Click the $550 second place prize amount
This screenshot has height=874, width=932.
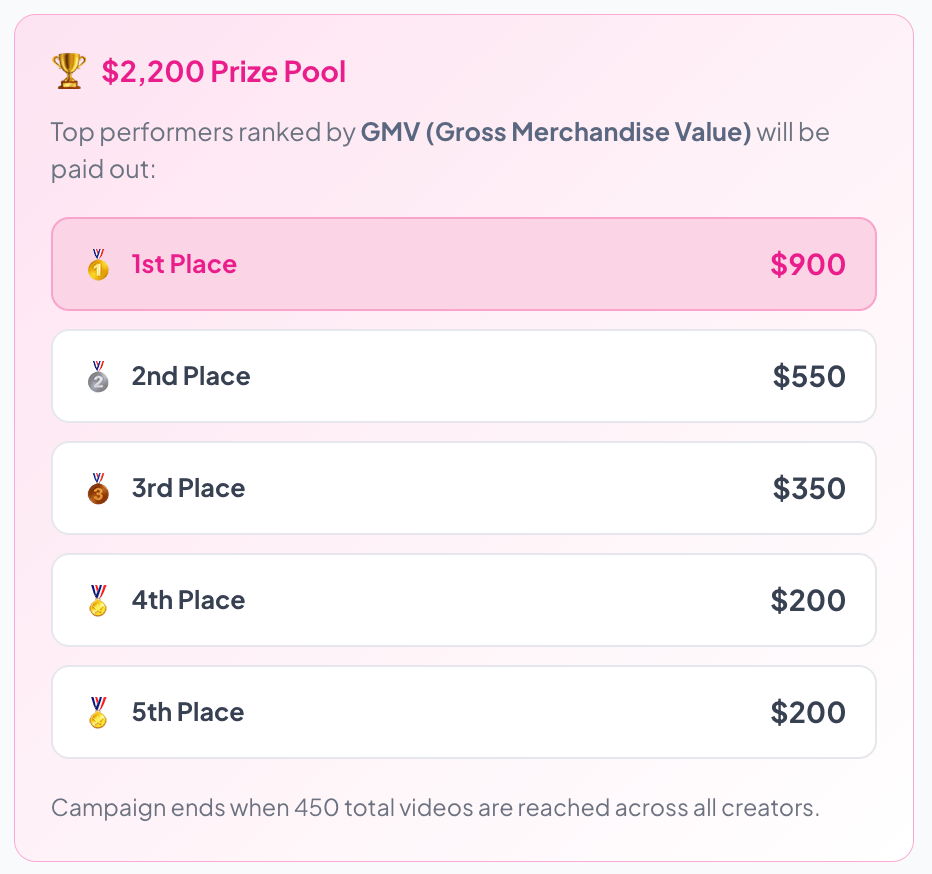(809, 377)
